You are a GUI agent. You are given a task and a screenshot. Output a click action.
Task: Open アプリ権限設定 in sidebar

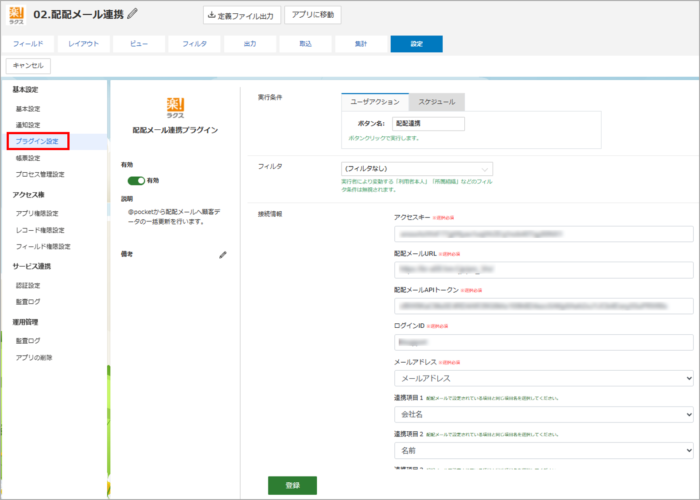pos(37,213)
